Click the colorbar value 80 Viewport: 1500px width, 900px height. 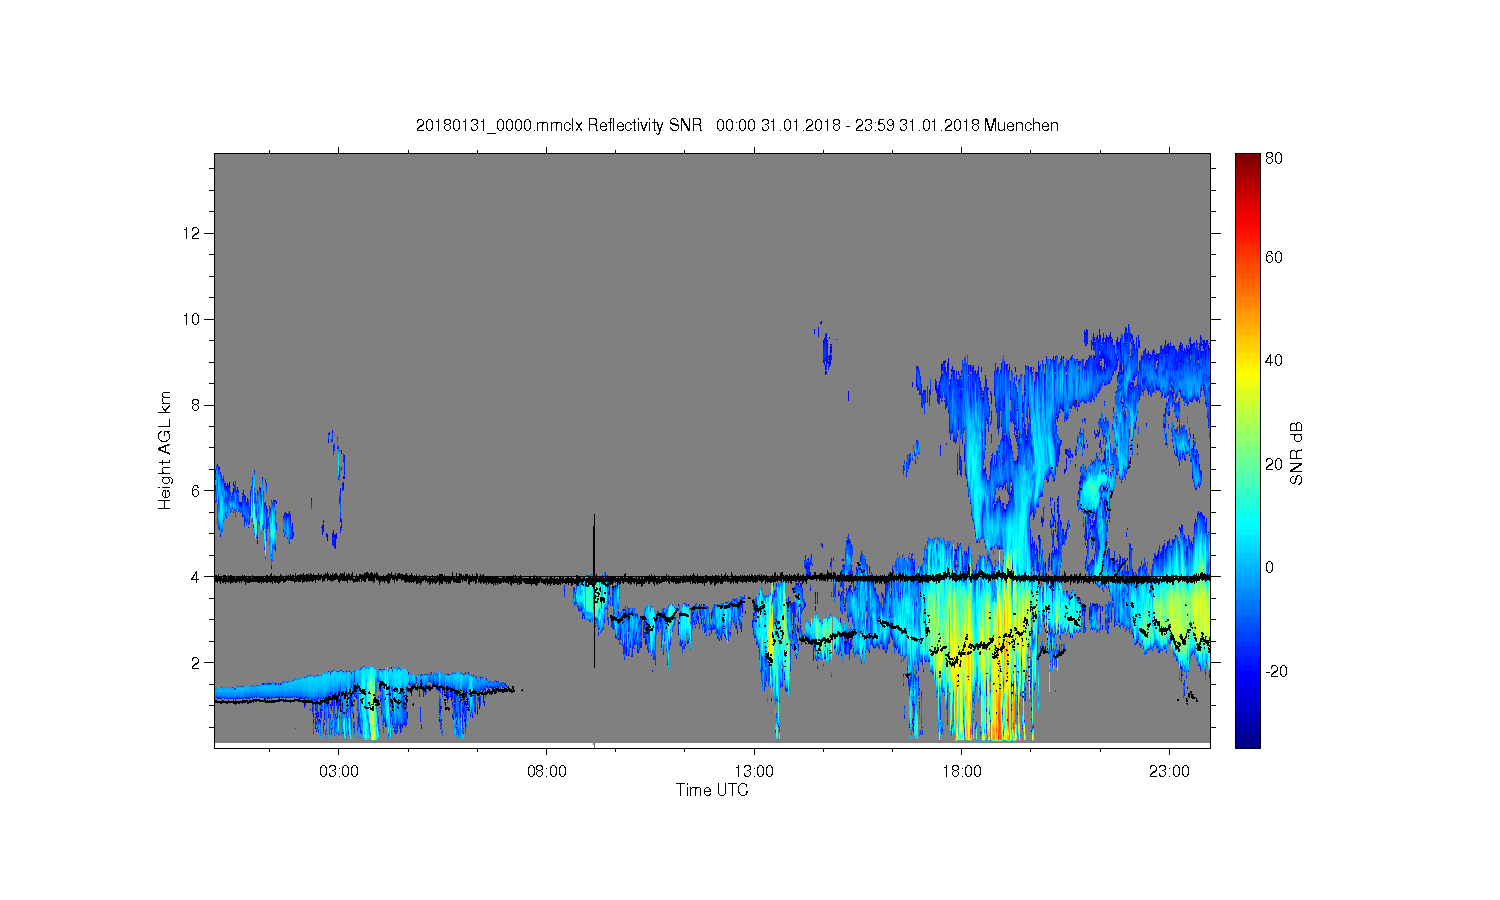tap(1274, 158)
